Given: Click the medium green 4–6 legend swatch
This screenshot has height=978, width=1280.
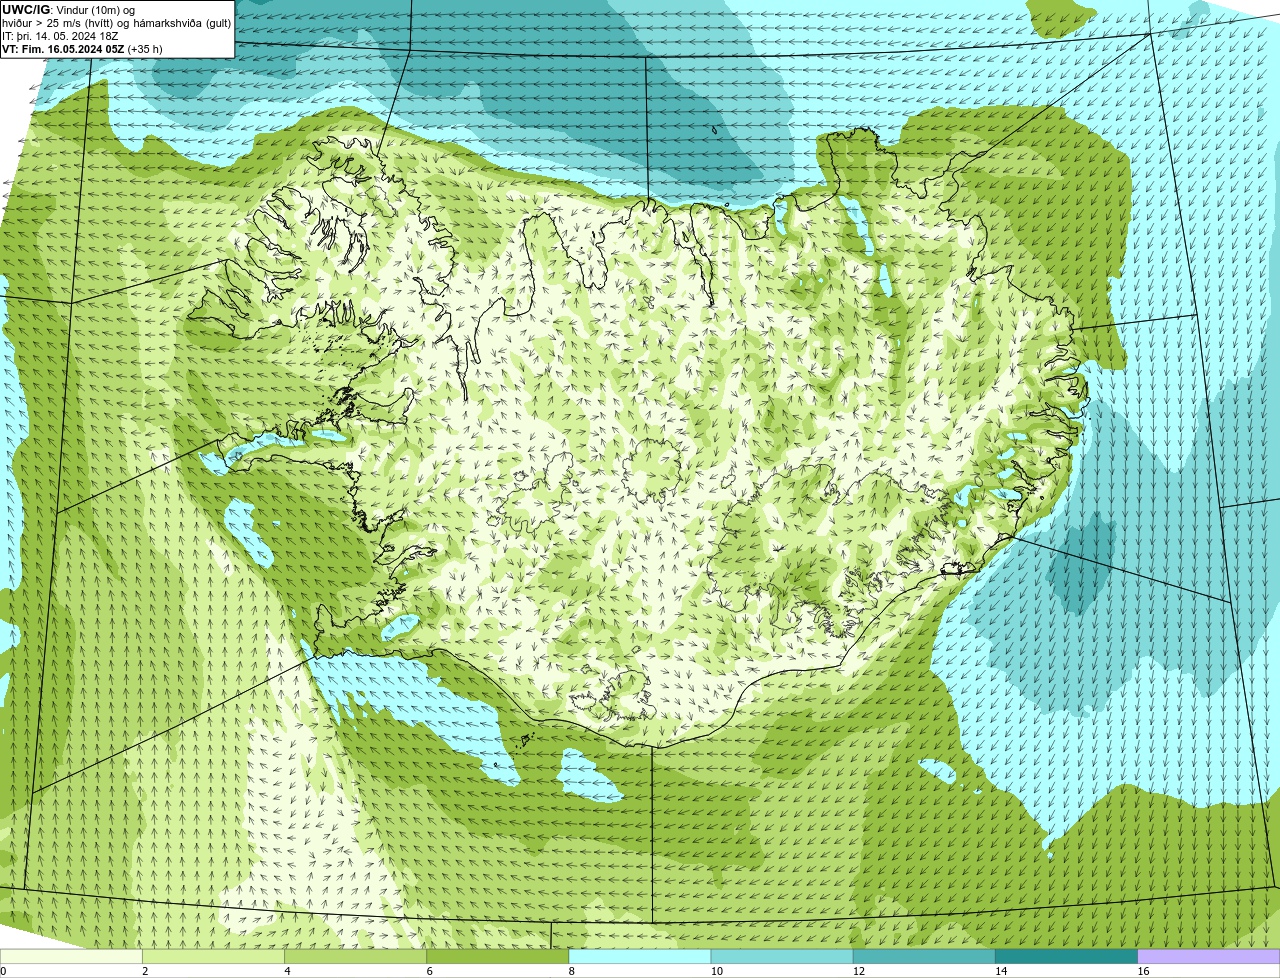Looking at the screenshot, I should pos(355,957).
